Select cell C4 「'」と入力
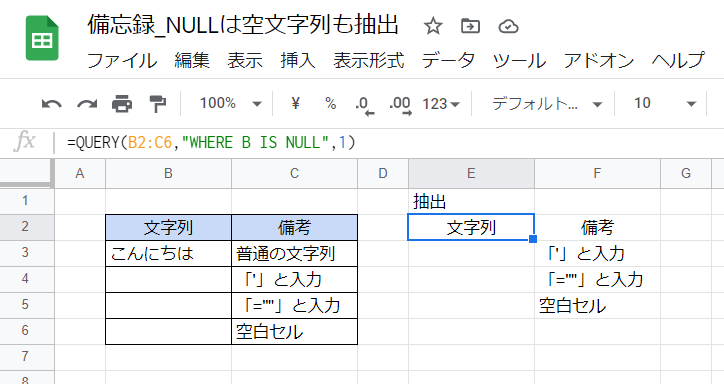The image size is (724, 384). [x=294, y=279]
